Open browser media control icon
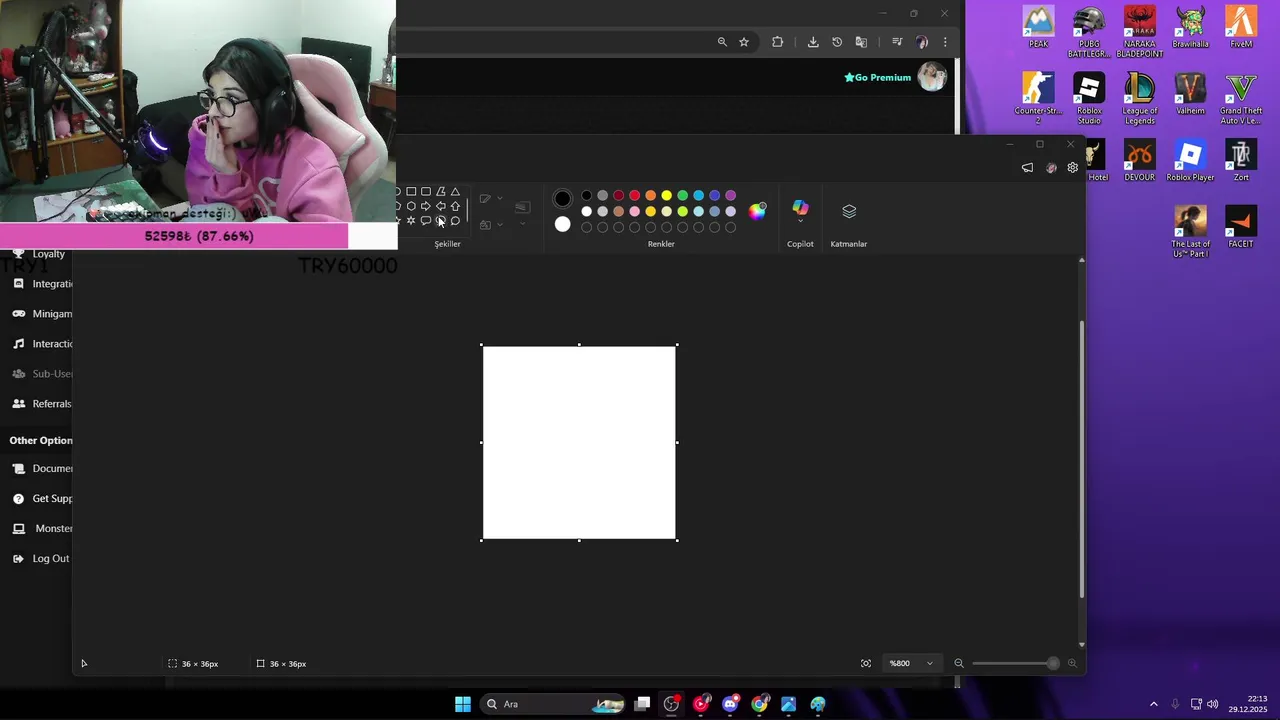This screenshot has width=1280, height=720. click(x=897, y=42)
